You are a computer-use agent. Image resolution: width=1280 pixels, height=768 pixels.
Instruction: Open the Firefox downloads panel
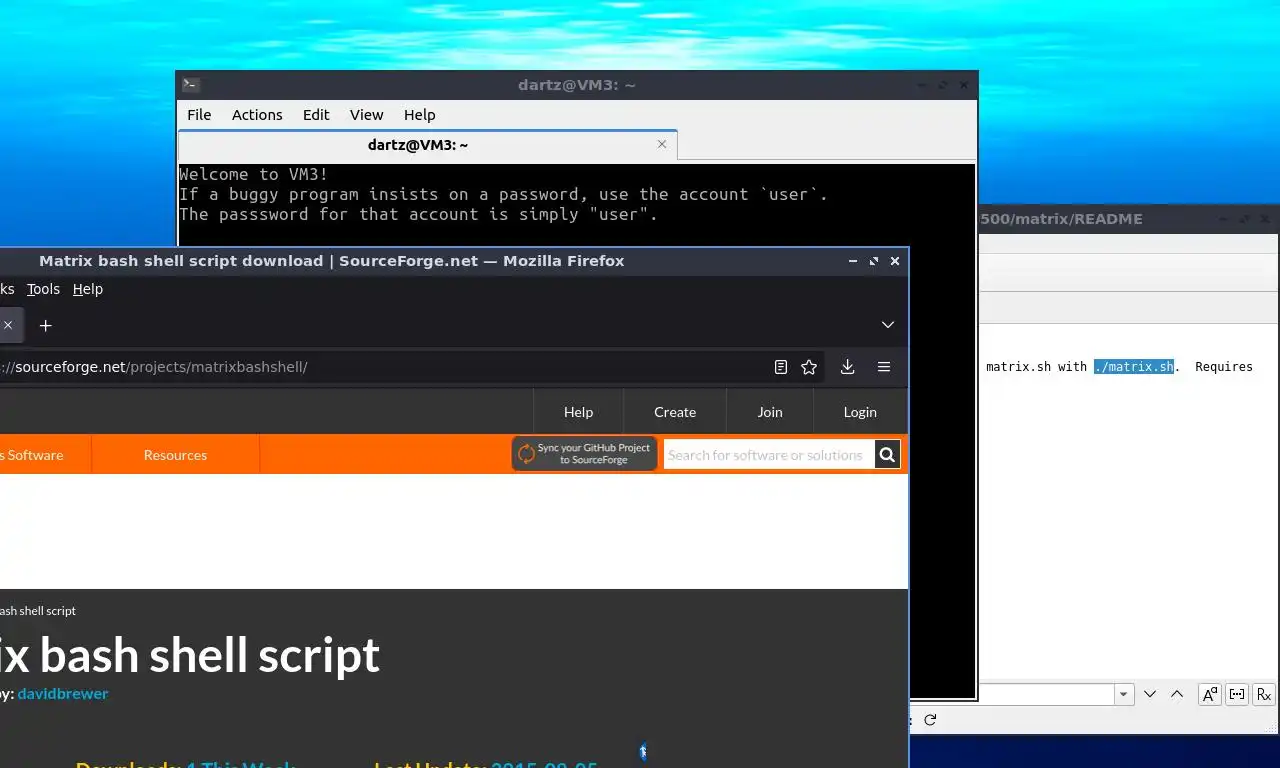click(x=847, y=367)
